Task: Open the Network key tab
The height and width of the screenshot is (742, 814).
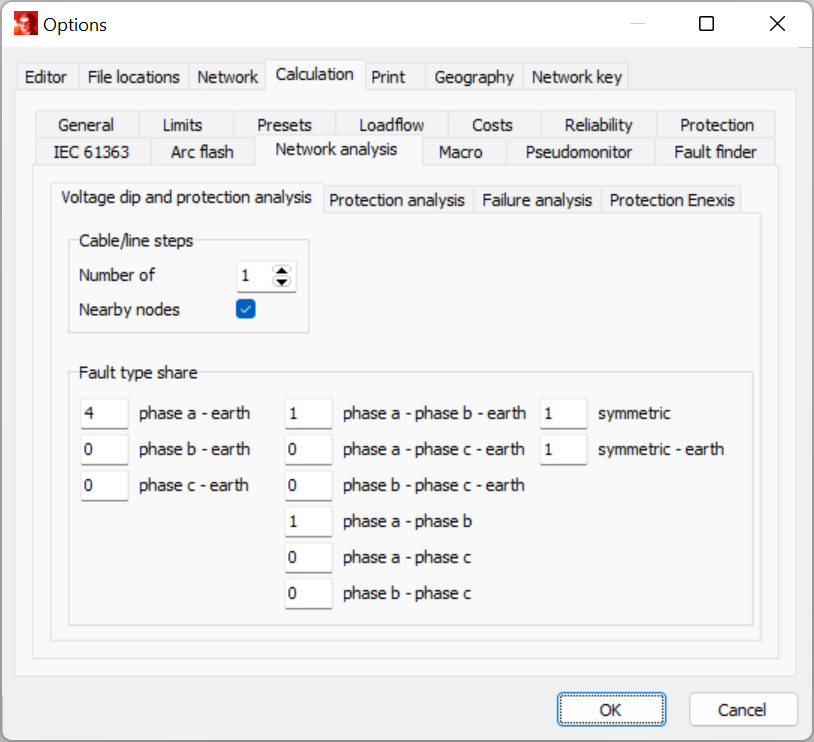Action: tap(576, 77)
